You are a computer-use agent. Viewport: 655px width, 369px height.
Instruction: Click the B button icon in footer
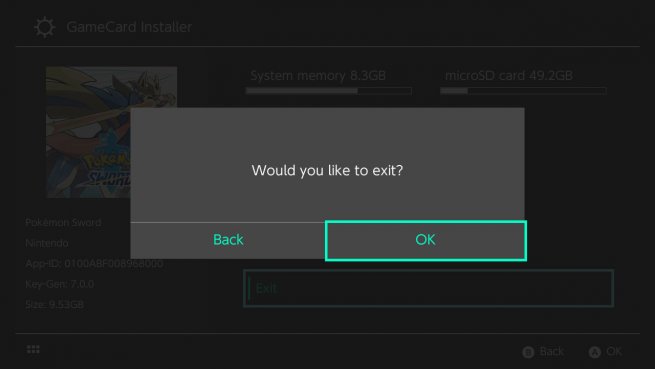tap(528, 352)
